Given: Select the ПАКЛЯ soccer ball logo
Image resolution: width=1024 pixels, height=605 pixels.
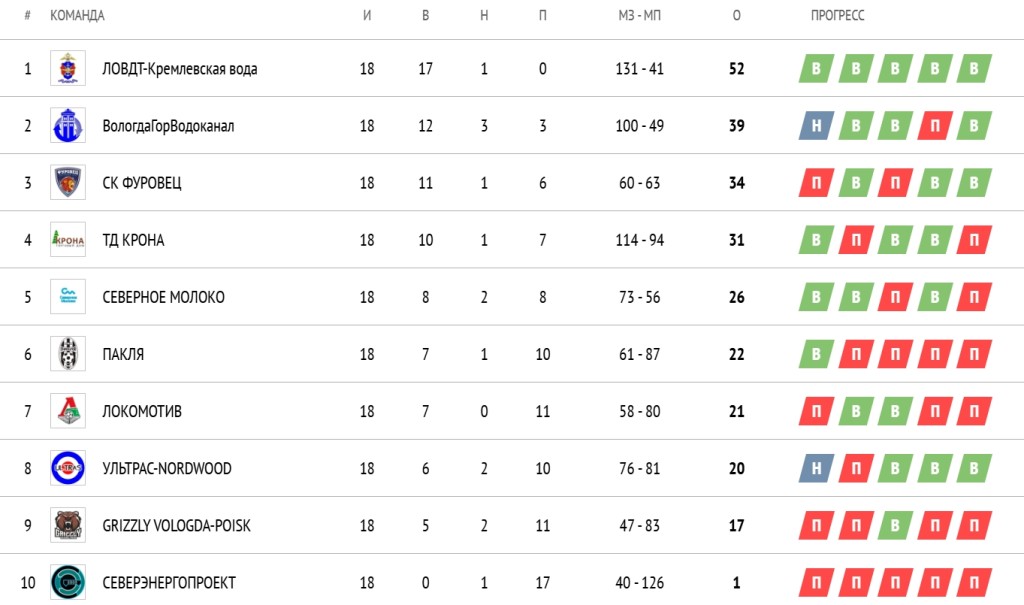Looking at the screenshot, I should [x=68, y=354].
